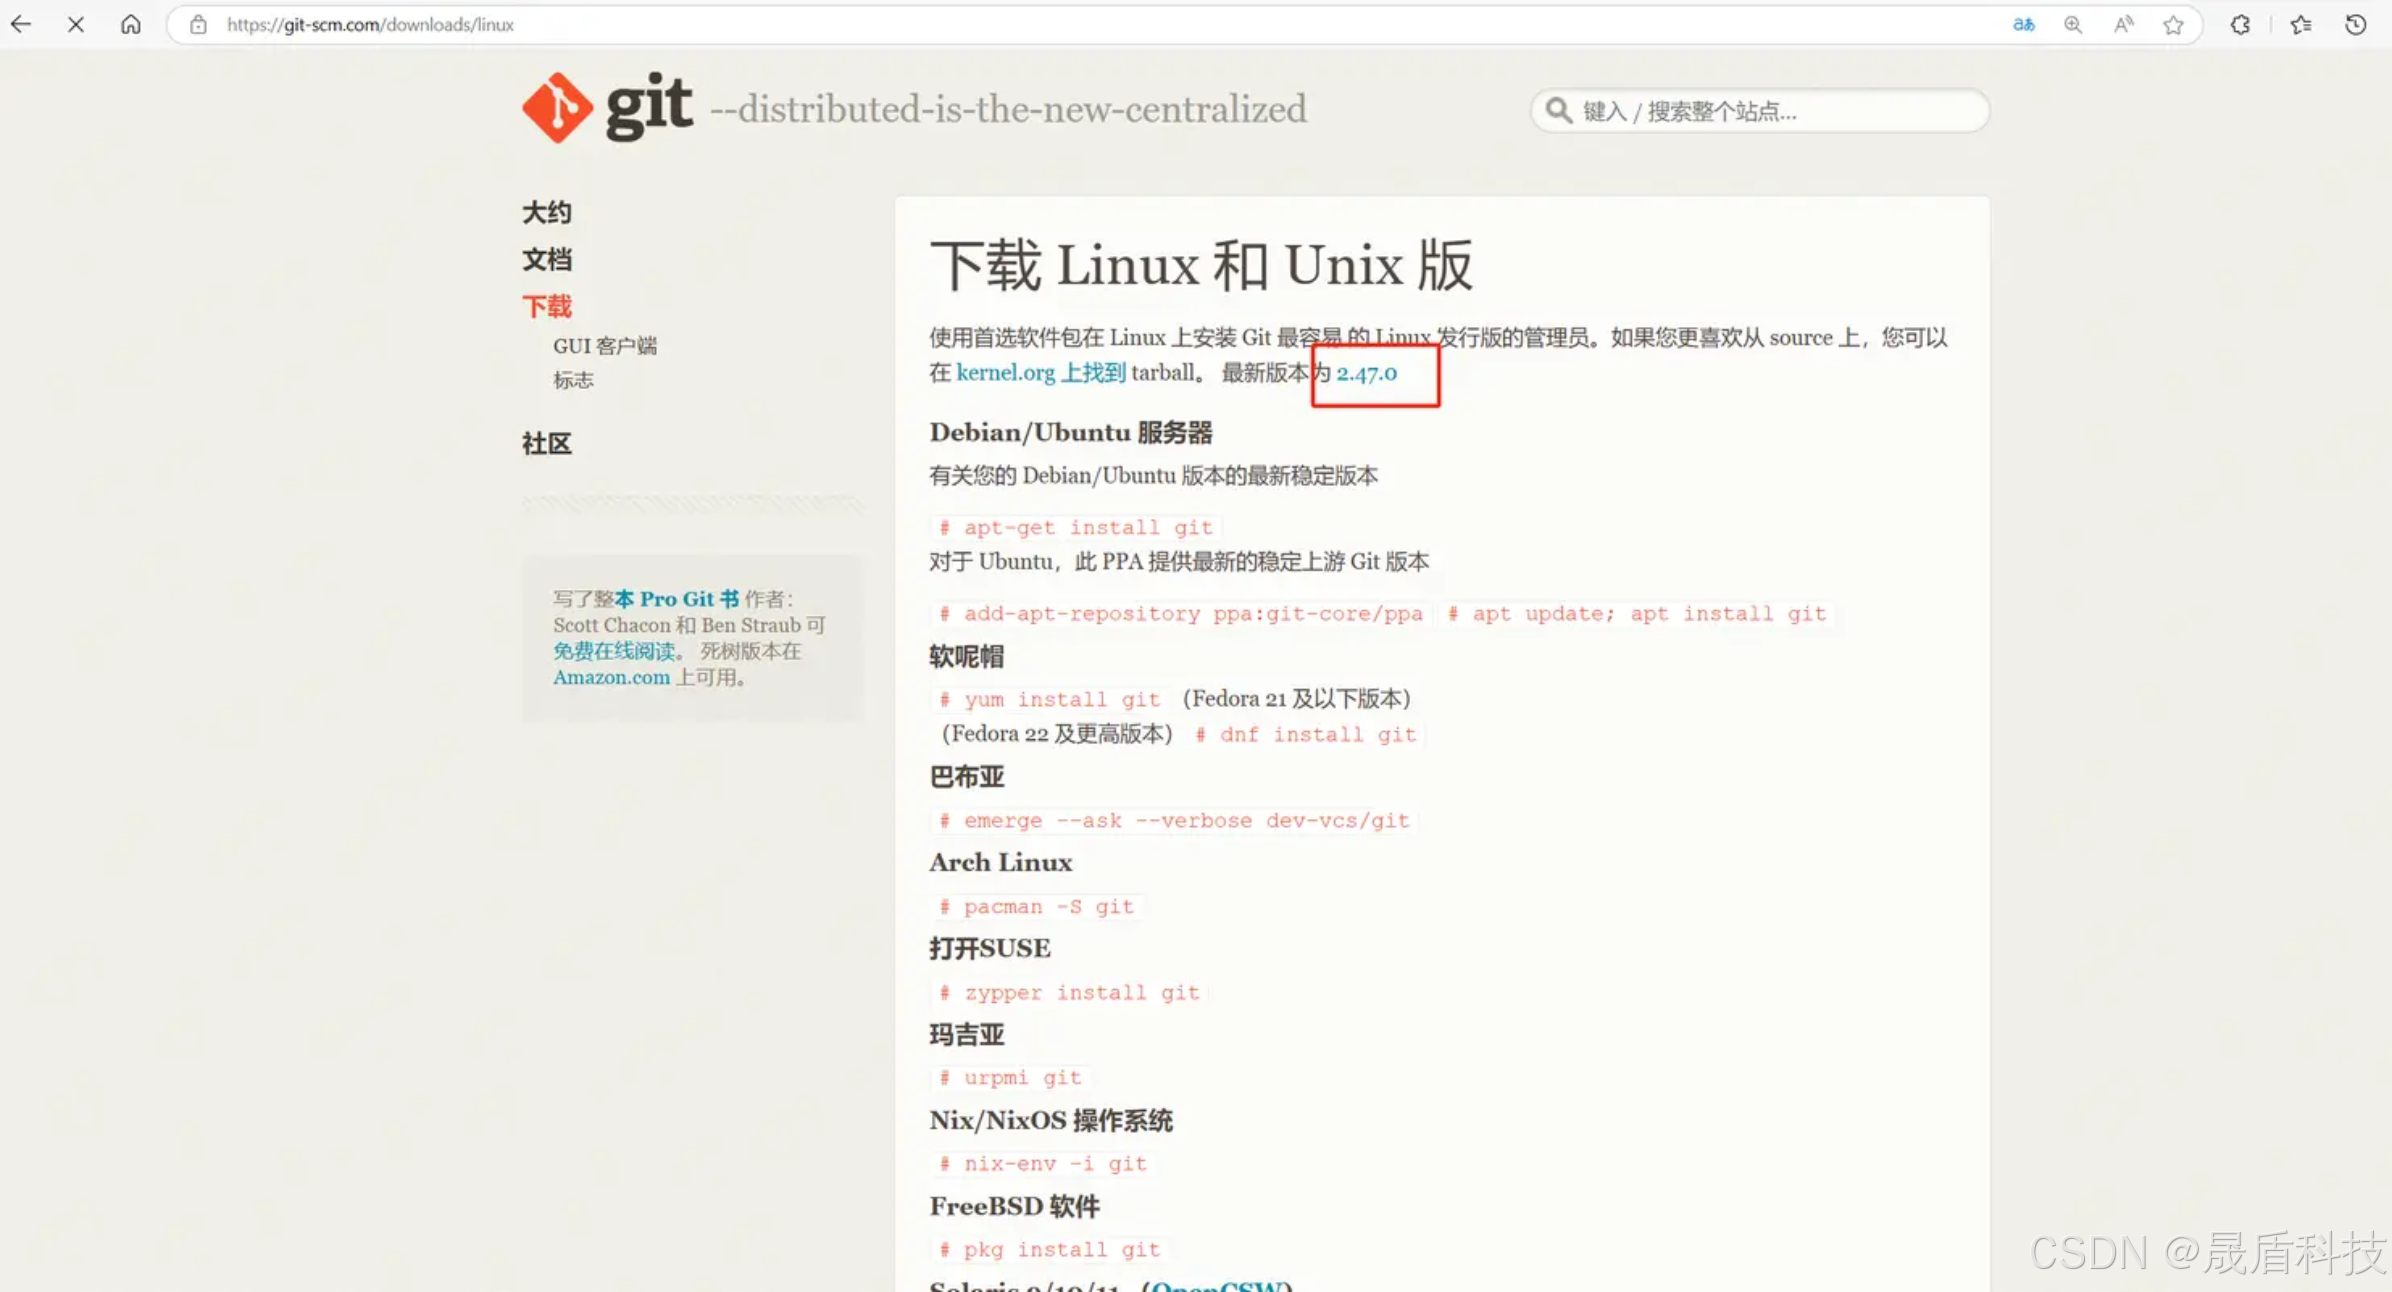Click the translate page icon
The width and height of the screenshot is (2392, 1292).
pyautogui.click(x=2023, y=25)
